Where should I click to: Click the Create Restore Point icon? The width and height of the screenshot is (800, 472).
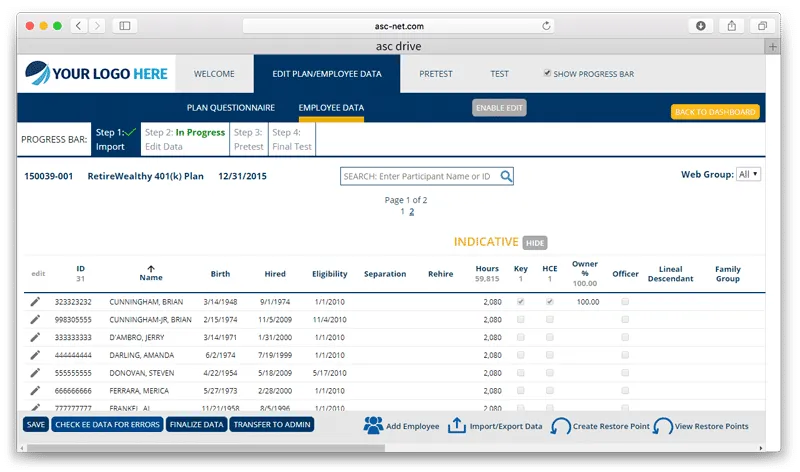561,426
